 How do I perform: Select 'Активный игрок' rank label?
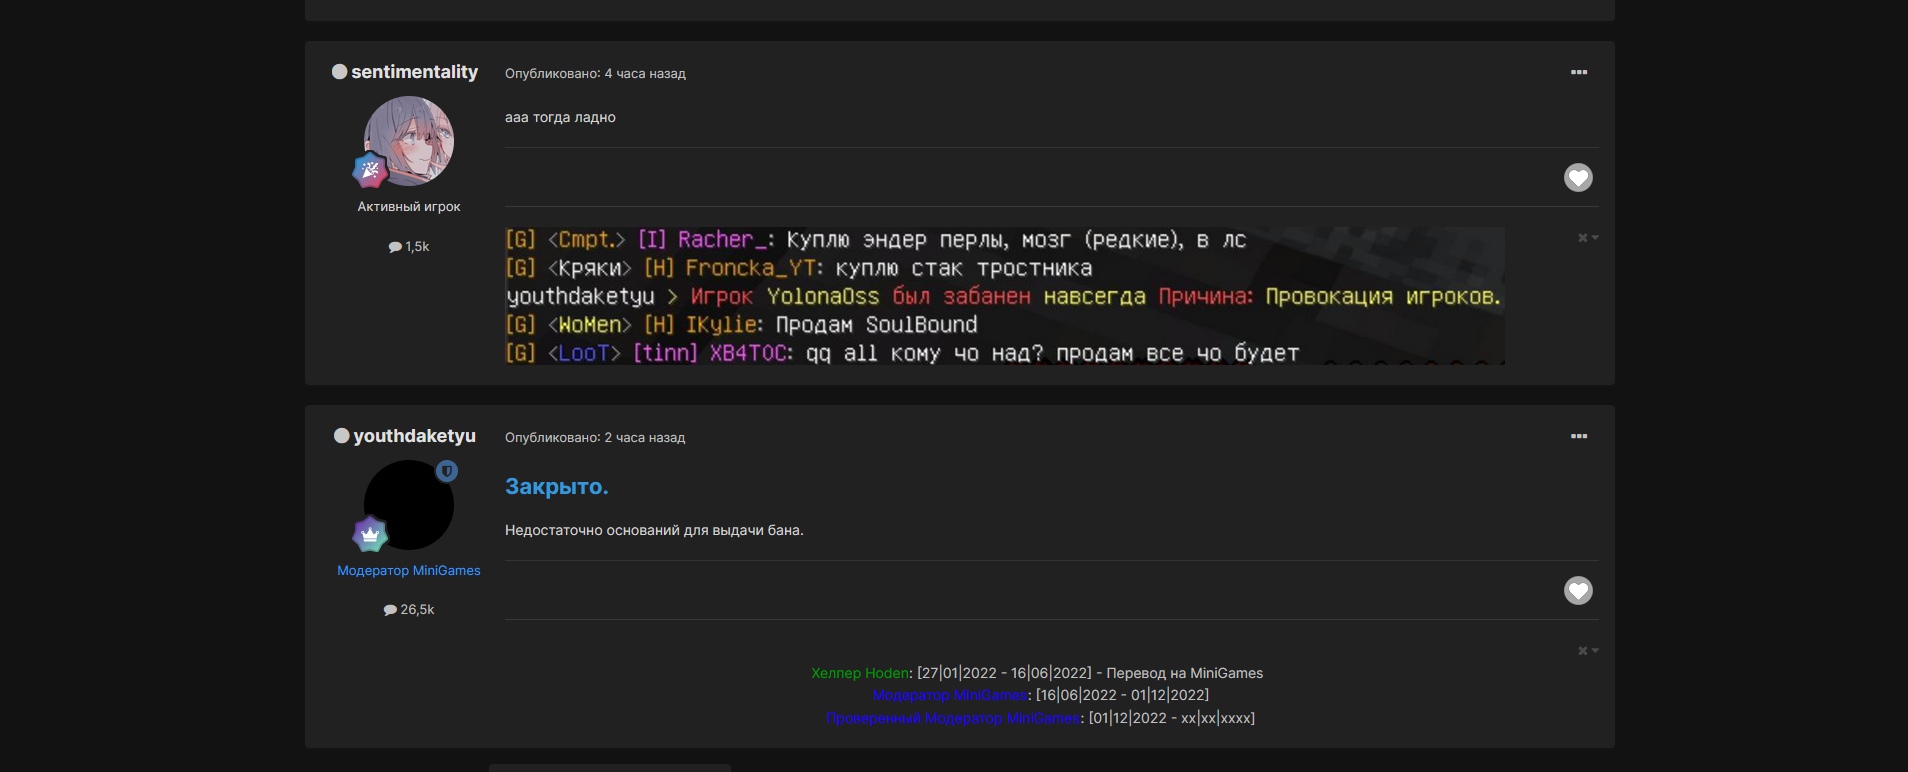coord(409,206)
